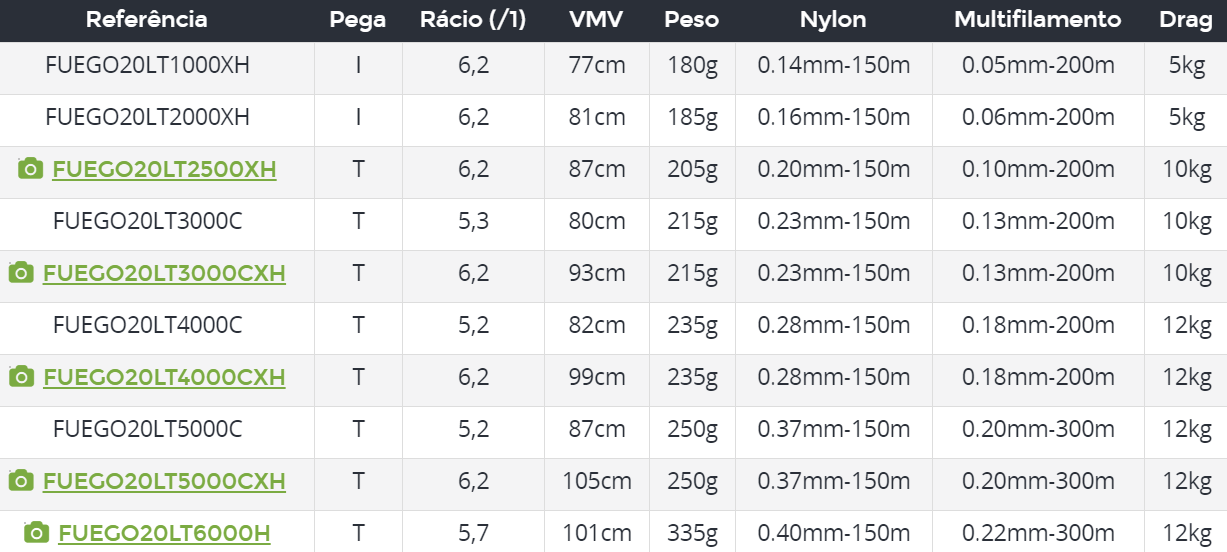The image size is (1227, 552).
Task: Select the 0.40mm-150m nylon cell
Action: pyautogui.click(x=833, y=534)
